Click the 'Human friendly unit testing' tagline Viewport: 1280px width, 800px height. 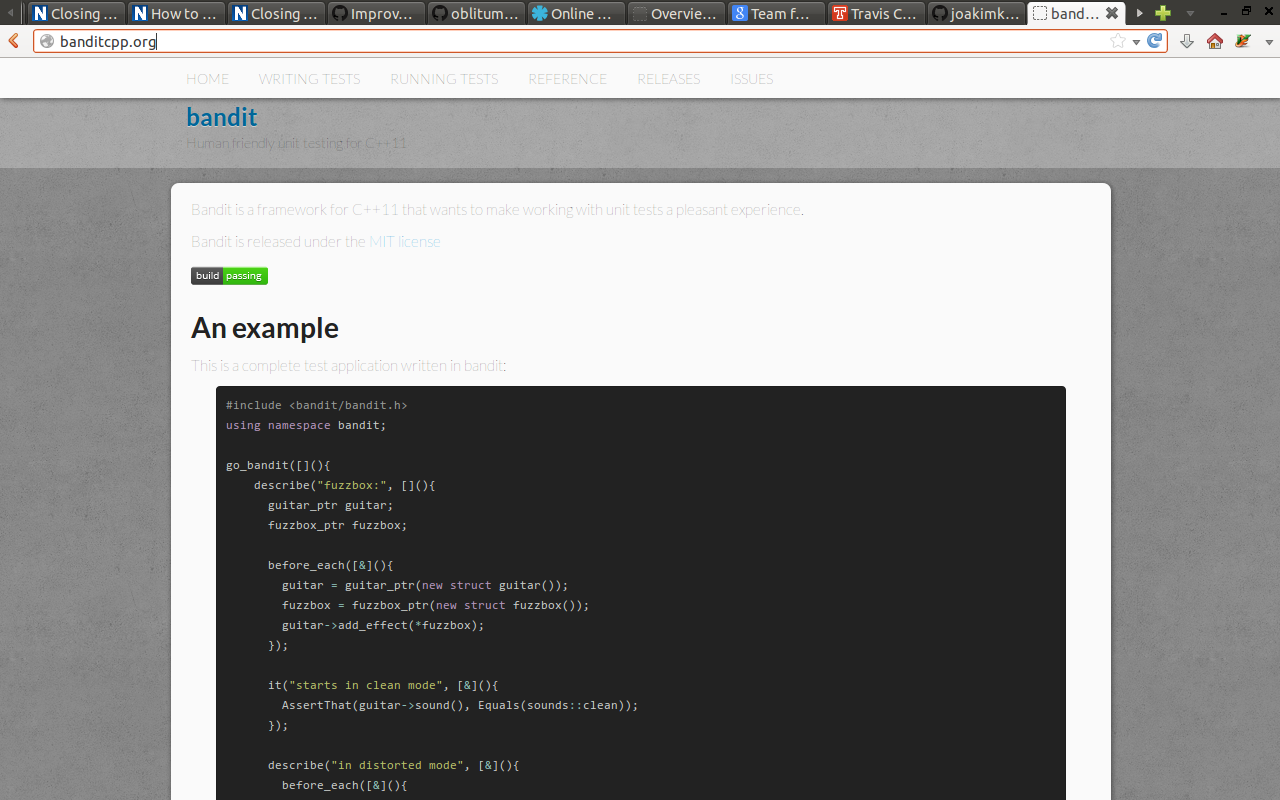point(296,143)
